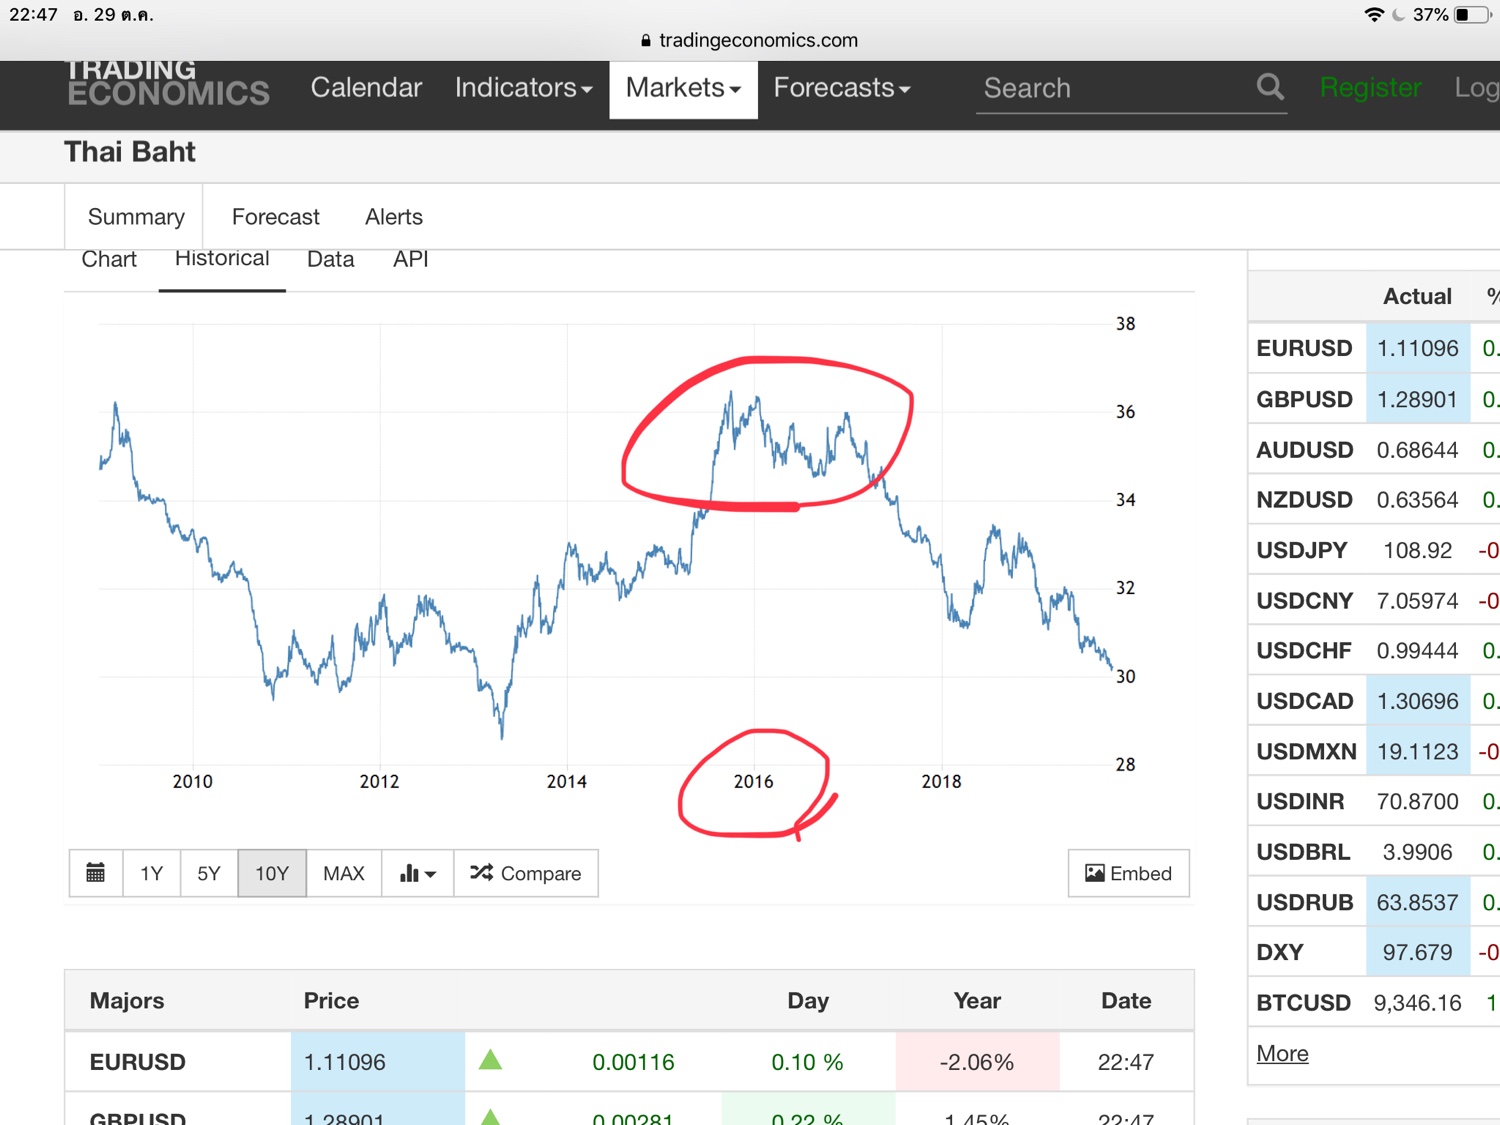This screenshot has width=1500, height=1125.
Task: Select the 1Y time range
Action: pyautogui.click(x=152, y=873)
